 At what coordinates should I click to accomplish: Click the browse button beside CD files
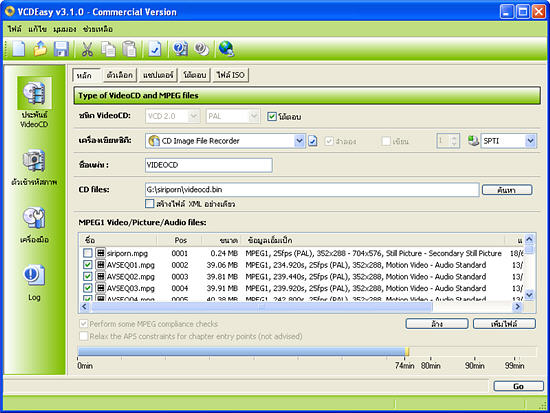pyautogui.click(x=507, y=190)
